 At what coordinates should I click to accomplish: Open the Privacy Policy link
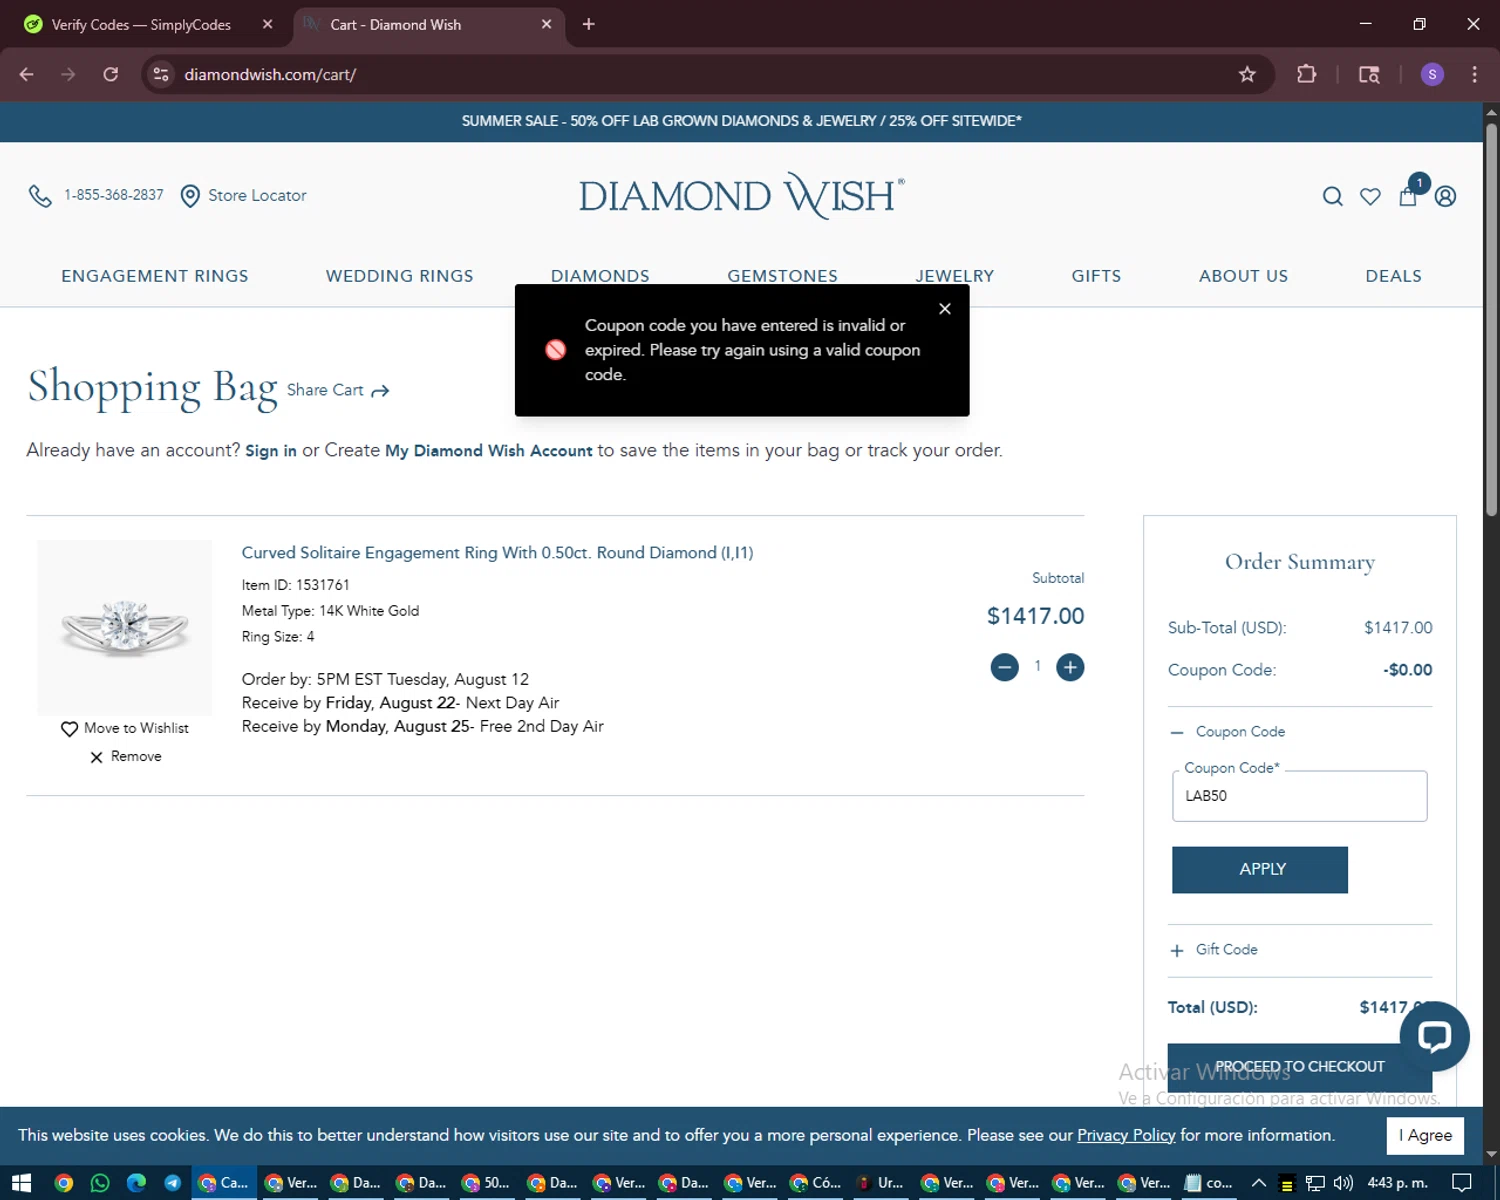click(x=1126, y=1136)
